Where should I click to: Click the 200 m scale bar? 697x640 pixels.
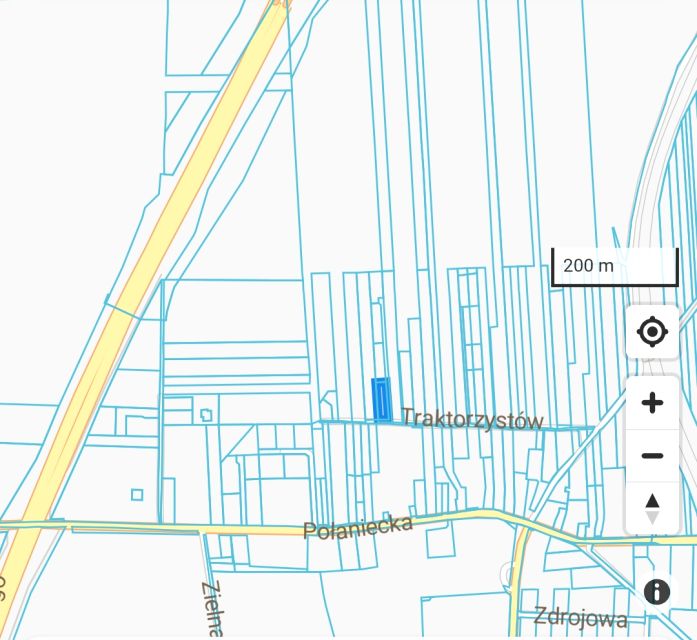pyautogui.click(x=615, y=267)
